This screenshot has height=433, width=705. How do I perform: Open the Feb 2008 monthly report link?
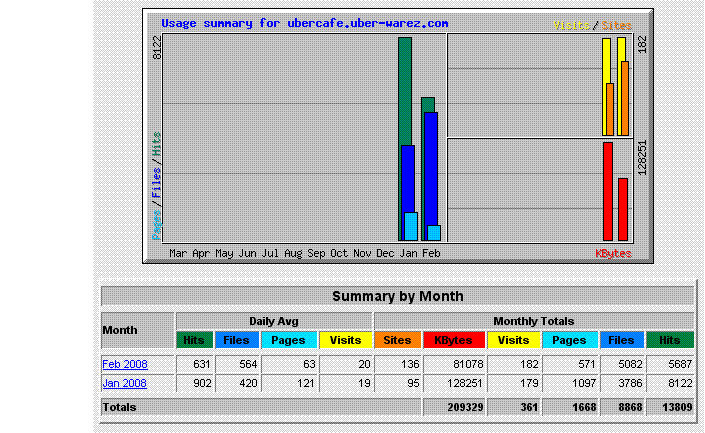125,364
